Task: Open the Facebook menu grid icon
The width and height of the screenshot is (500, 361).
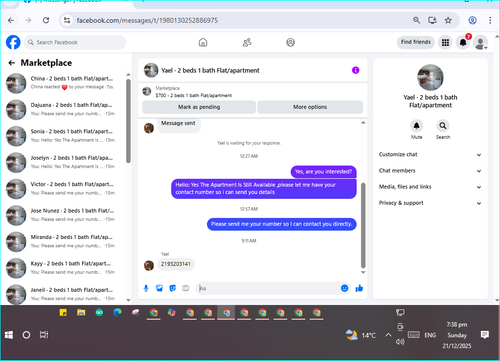Action: tap(445, 42)
